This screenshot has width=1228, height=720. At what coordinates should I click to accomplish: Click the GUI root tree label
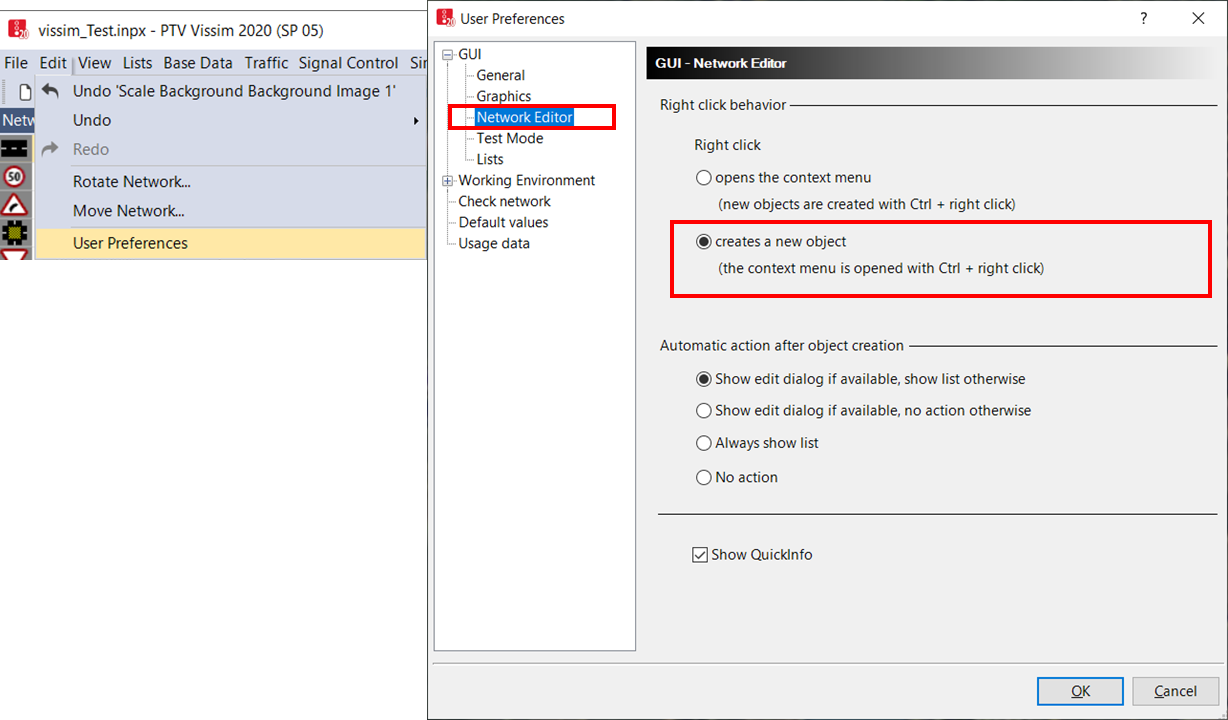coord(470,54)
